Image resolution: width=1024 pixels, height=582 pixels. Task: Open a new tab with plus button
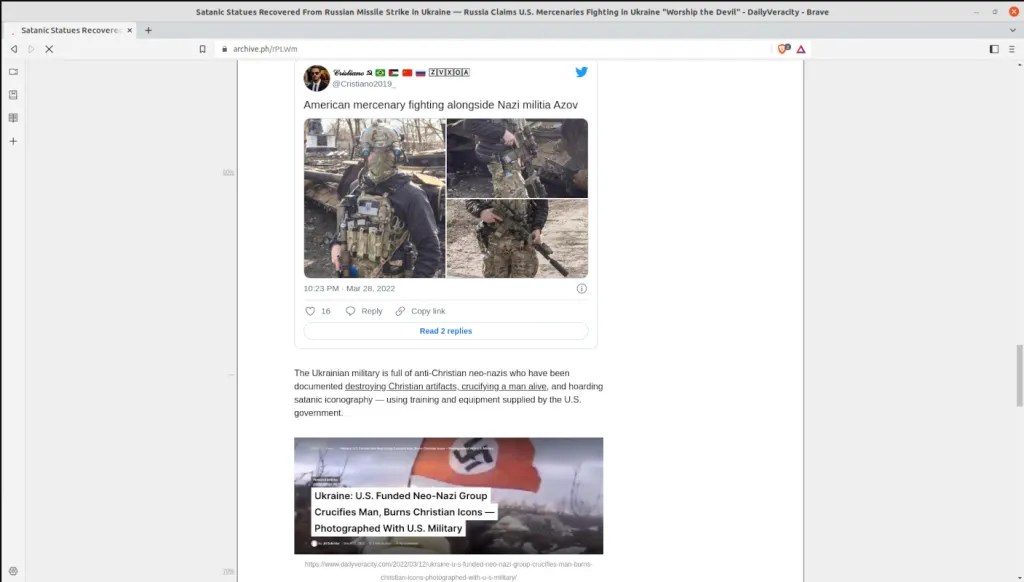point(148,30)
